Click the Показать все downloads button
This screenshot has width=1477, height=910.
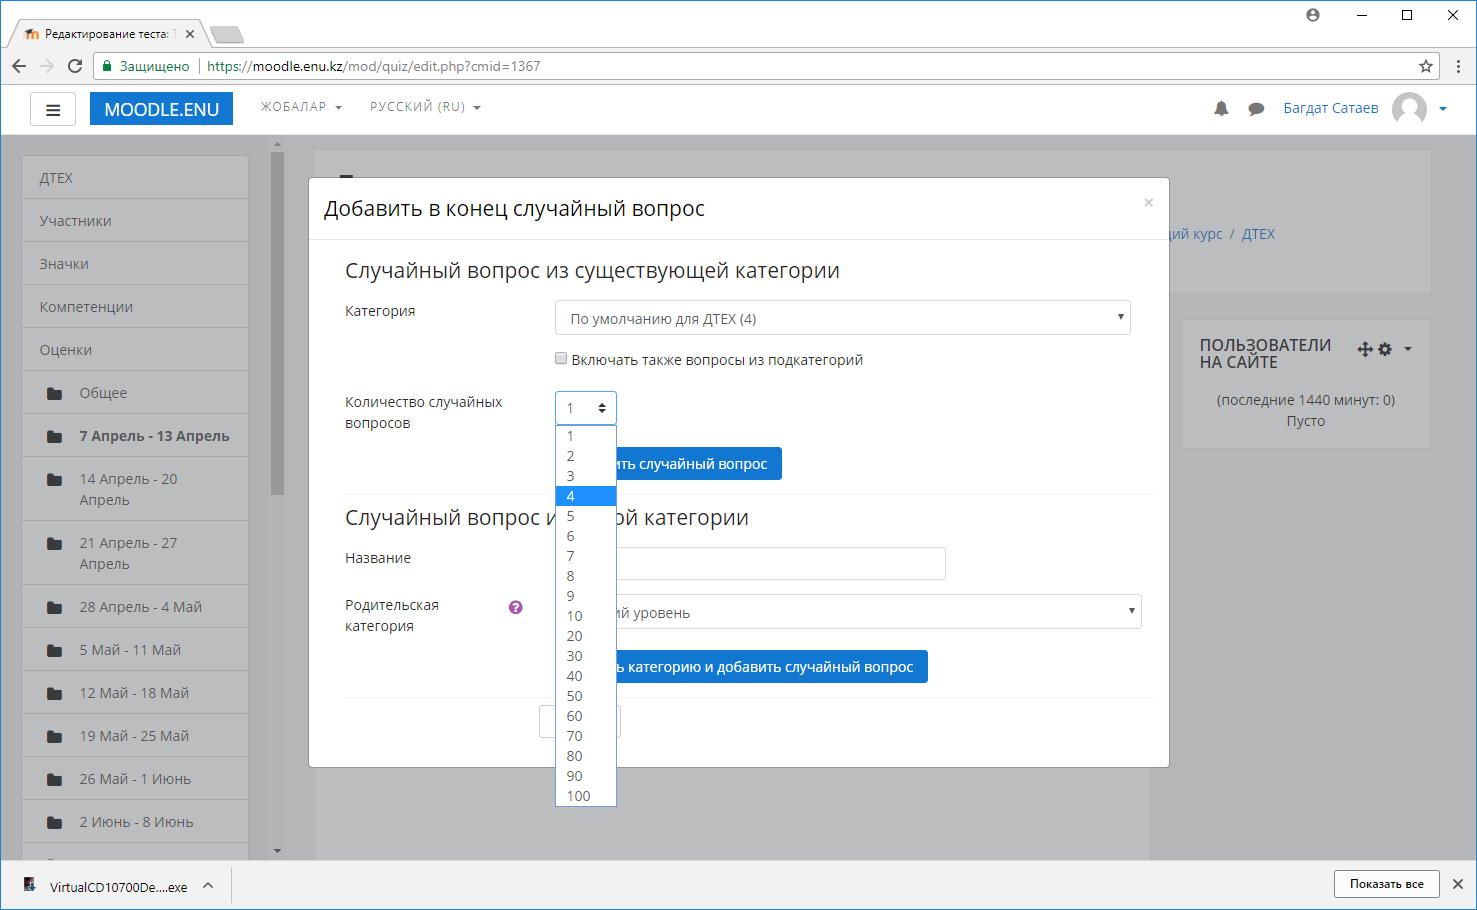[x=1386, y=884]
